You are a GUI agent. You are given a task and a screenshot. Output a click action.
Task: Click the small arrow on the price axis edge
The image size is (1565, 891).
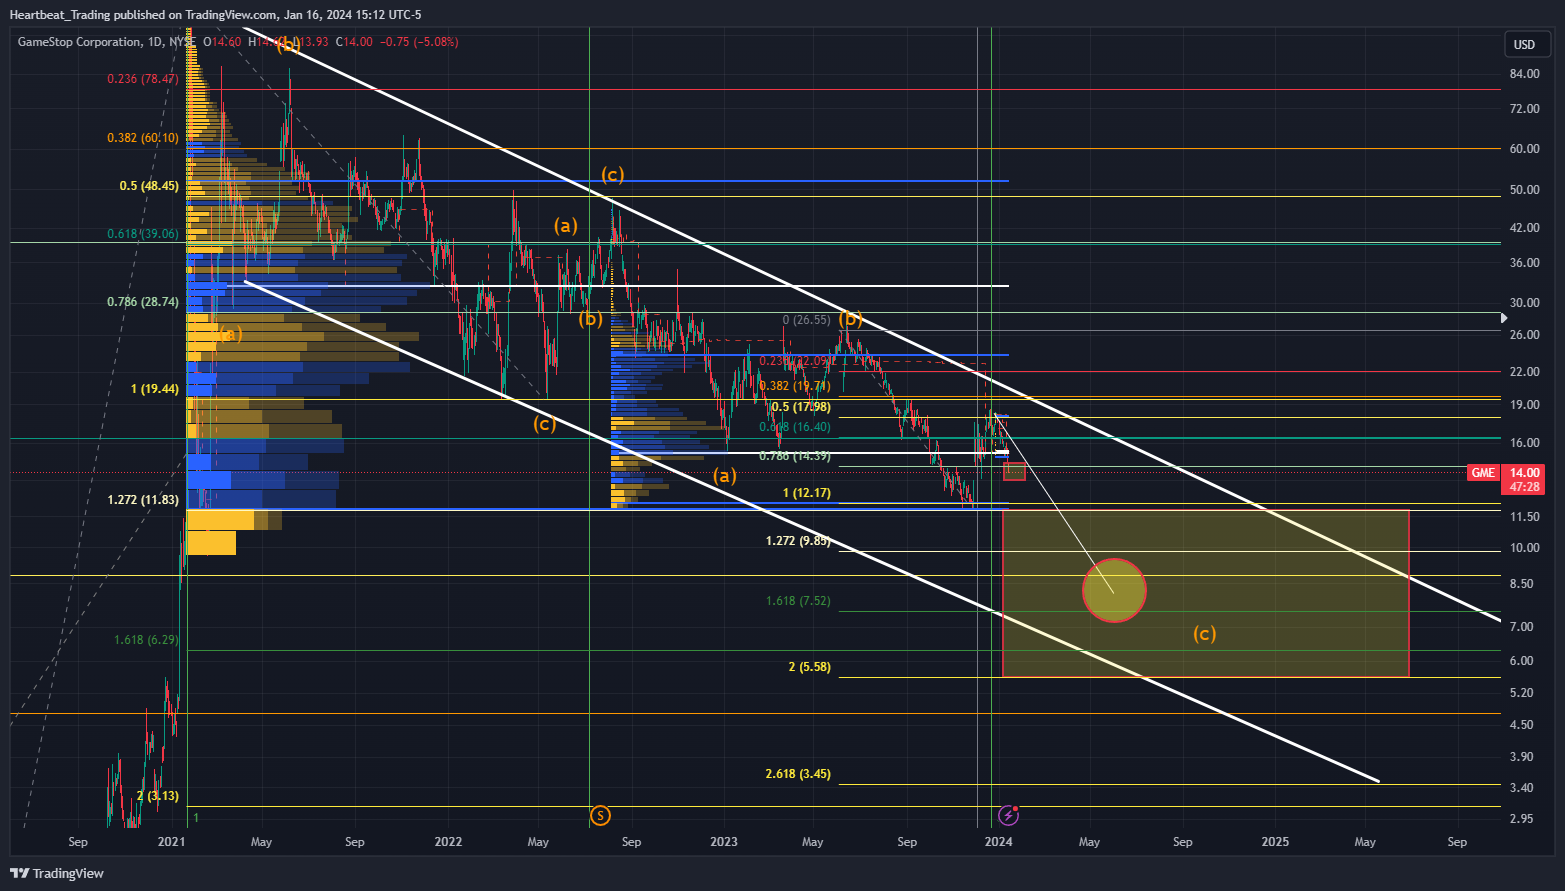(1505, 318)
